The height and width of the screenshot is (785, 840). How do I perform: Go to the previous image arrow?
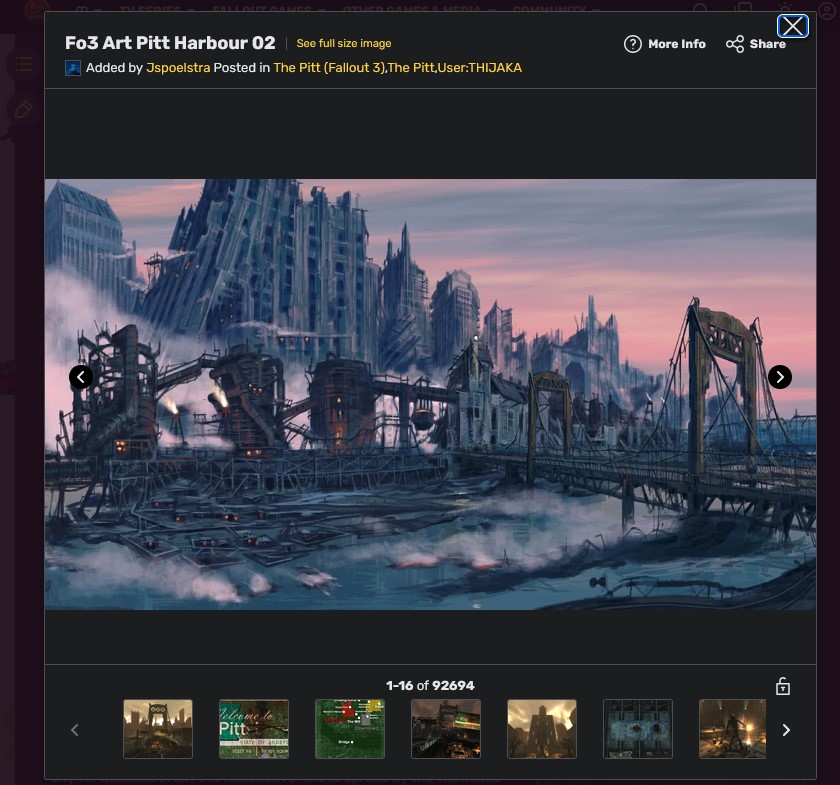click(x=81, y=377)
